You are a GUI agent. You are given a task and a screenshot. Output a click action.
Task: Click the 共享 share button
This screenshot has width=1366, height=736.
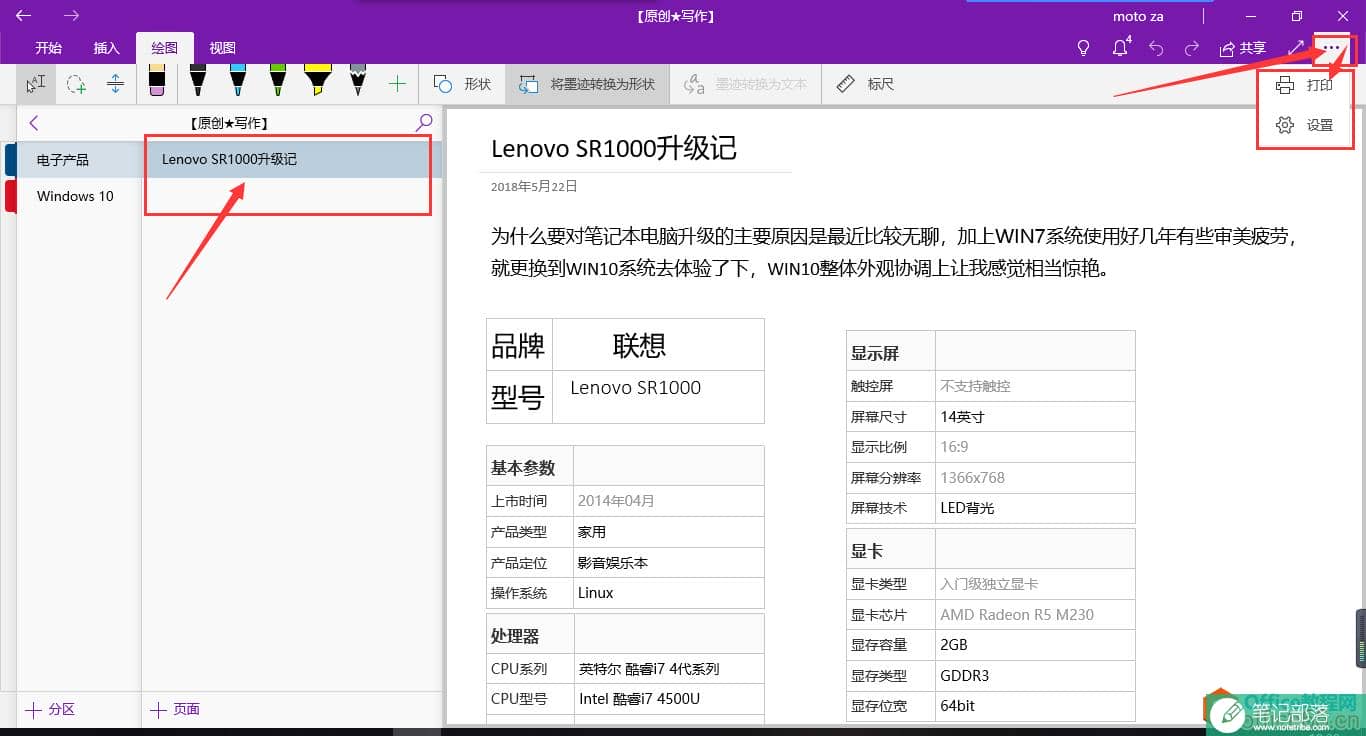click(1242, 48)
